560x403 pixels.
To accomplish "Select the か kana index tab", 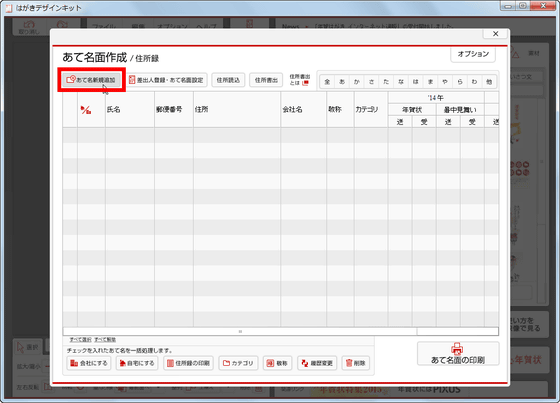I will pos(356,82).
